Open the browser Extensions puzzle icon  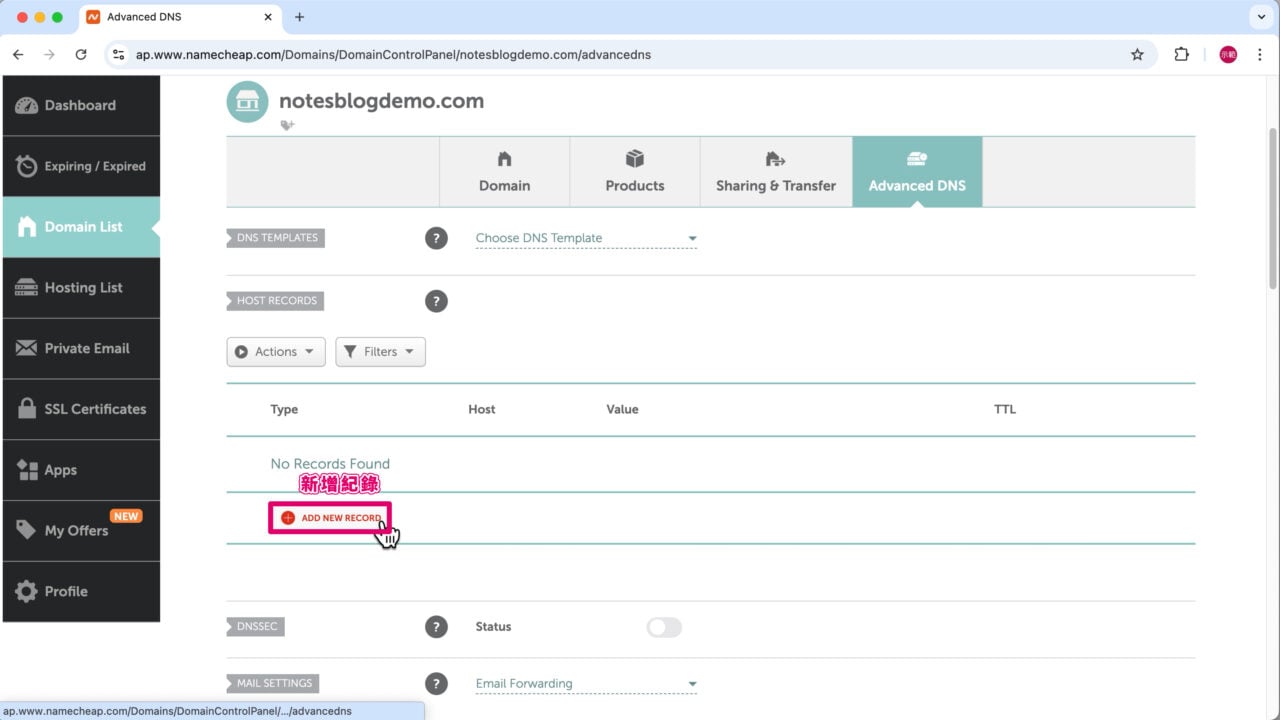click(1181, 55)
